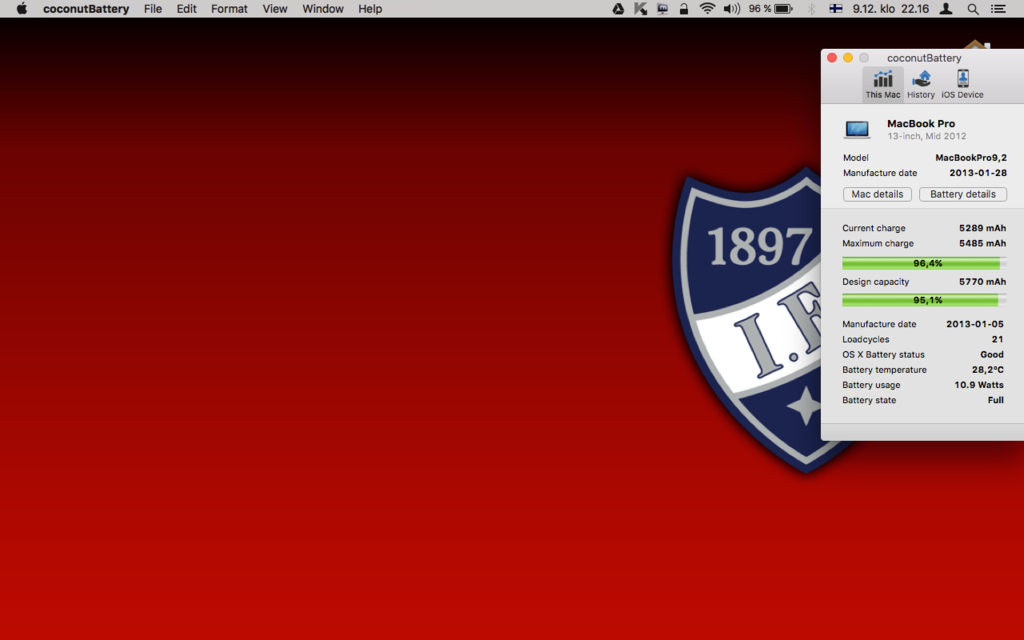Click the Battery state label
The height and width of the screenshot is (640, 1024).
[x=869, y=400]
